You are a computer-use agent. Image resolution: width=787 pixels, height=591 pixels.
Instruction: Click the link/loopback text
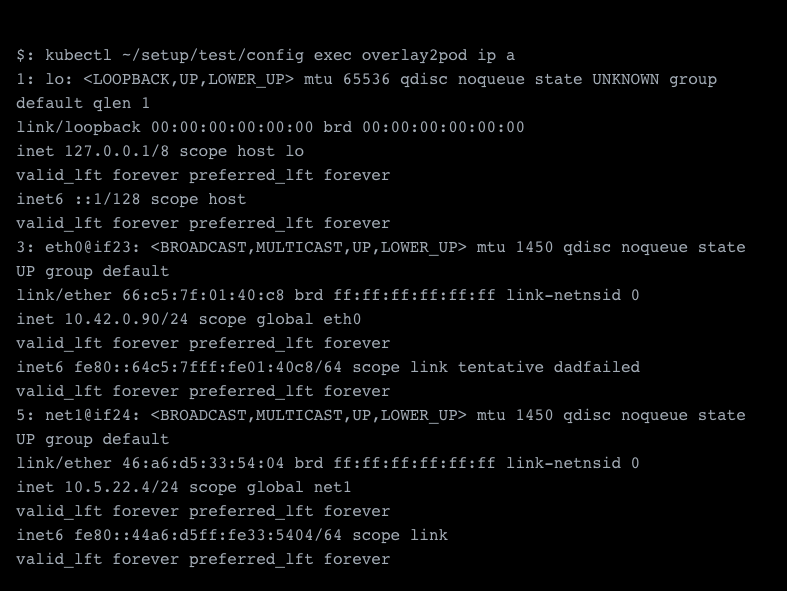(78, 127)
